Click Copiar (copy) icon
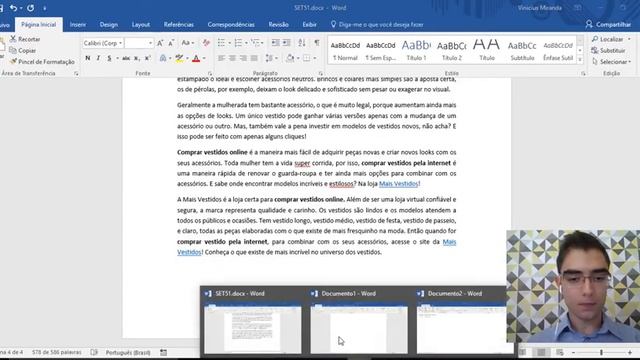Image resolution: width=640 pixels, height=360 pixels. click(13, 50)
